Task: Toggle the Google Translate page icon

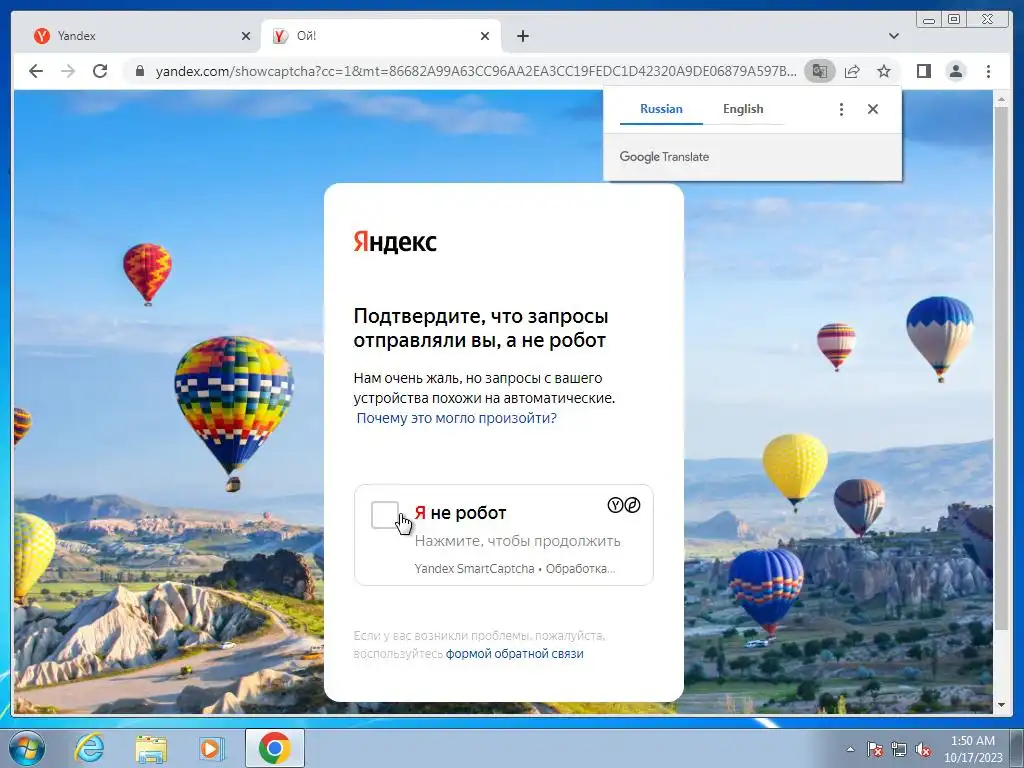Action: tap(820, 71)
